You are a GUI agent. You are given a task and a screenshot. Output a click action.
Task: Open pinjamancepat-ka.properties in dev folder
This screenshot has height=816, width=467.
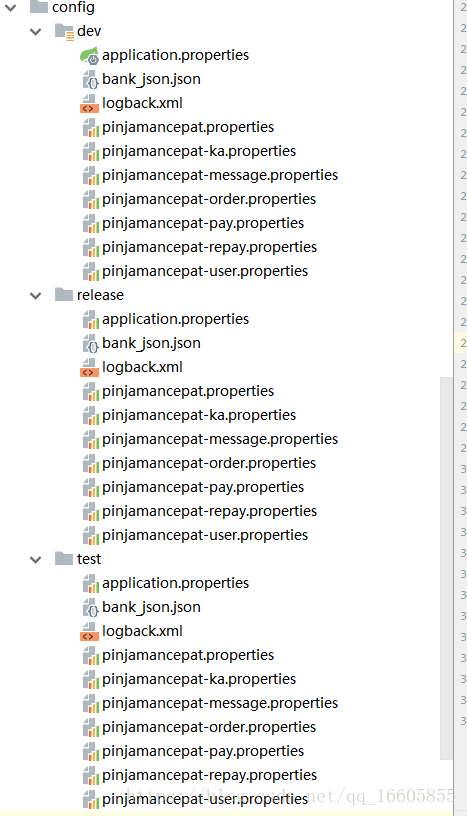pyautogui.click(x=199, y=151)
